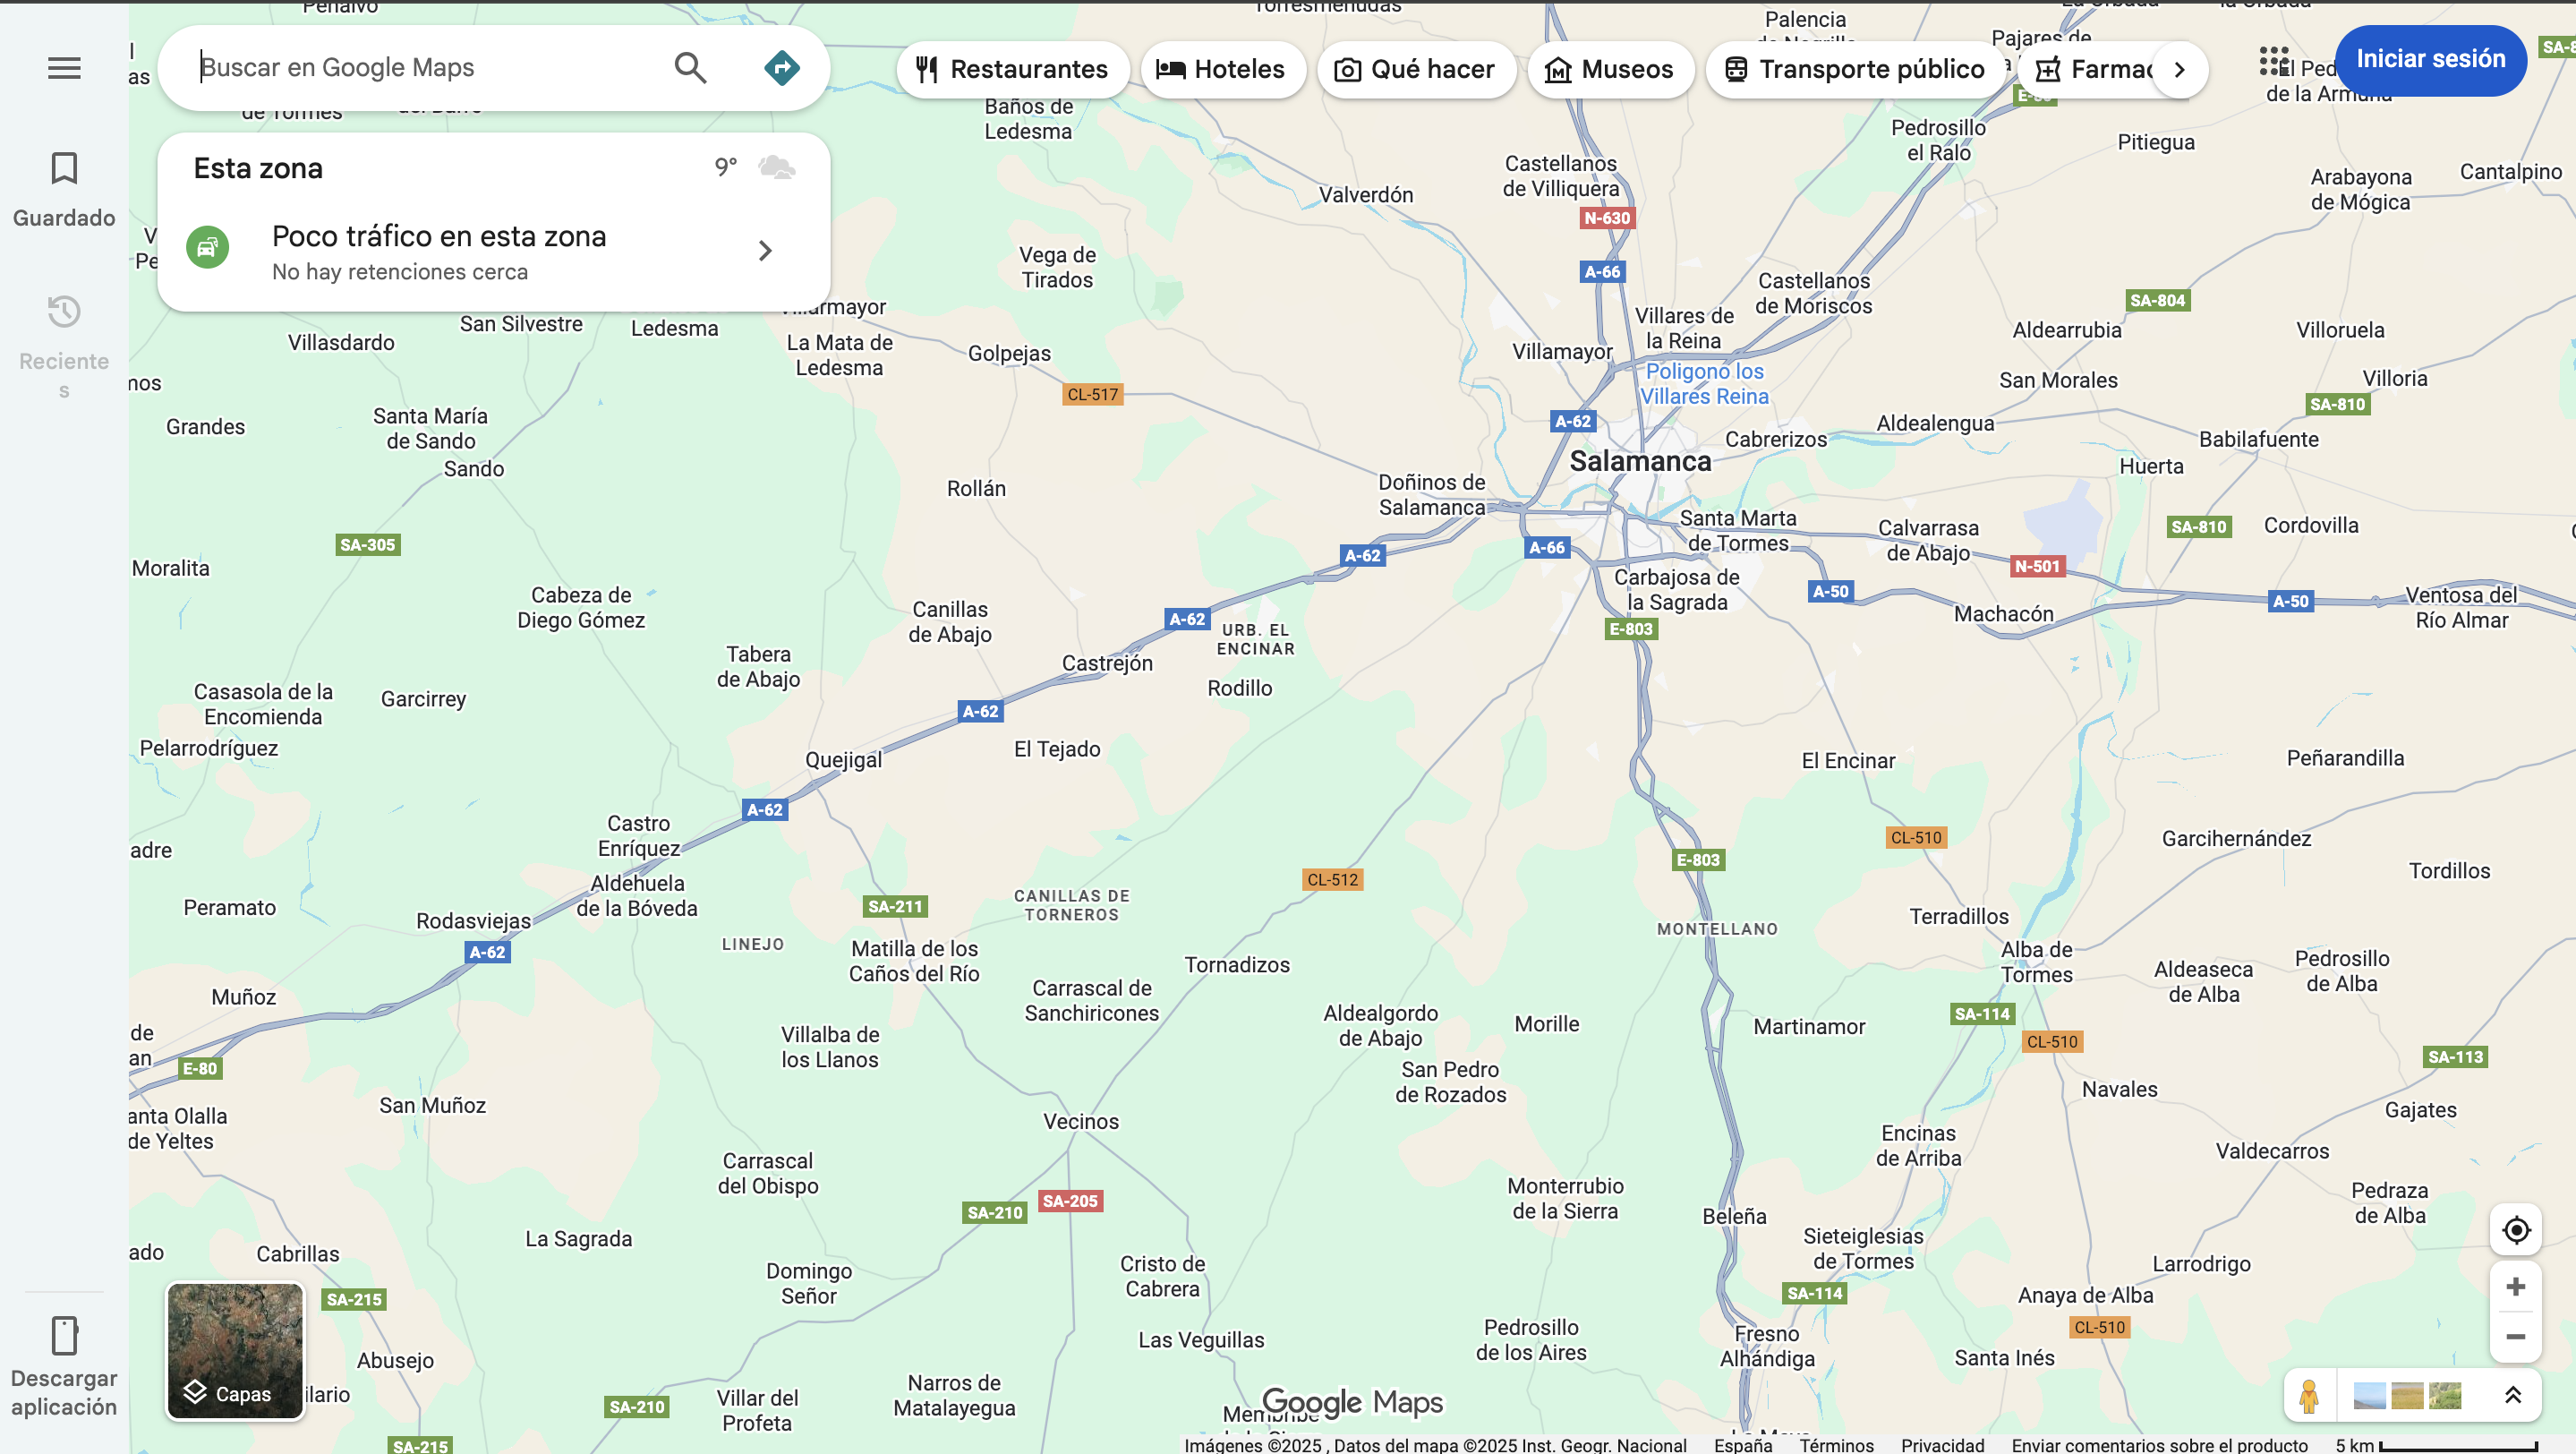Center map on my location
Image resolution: width=2576 pixels, height=1454 pixels.
click(2515, 1229)
